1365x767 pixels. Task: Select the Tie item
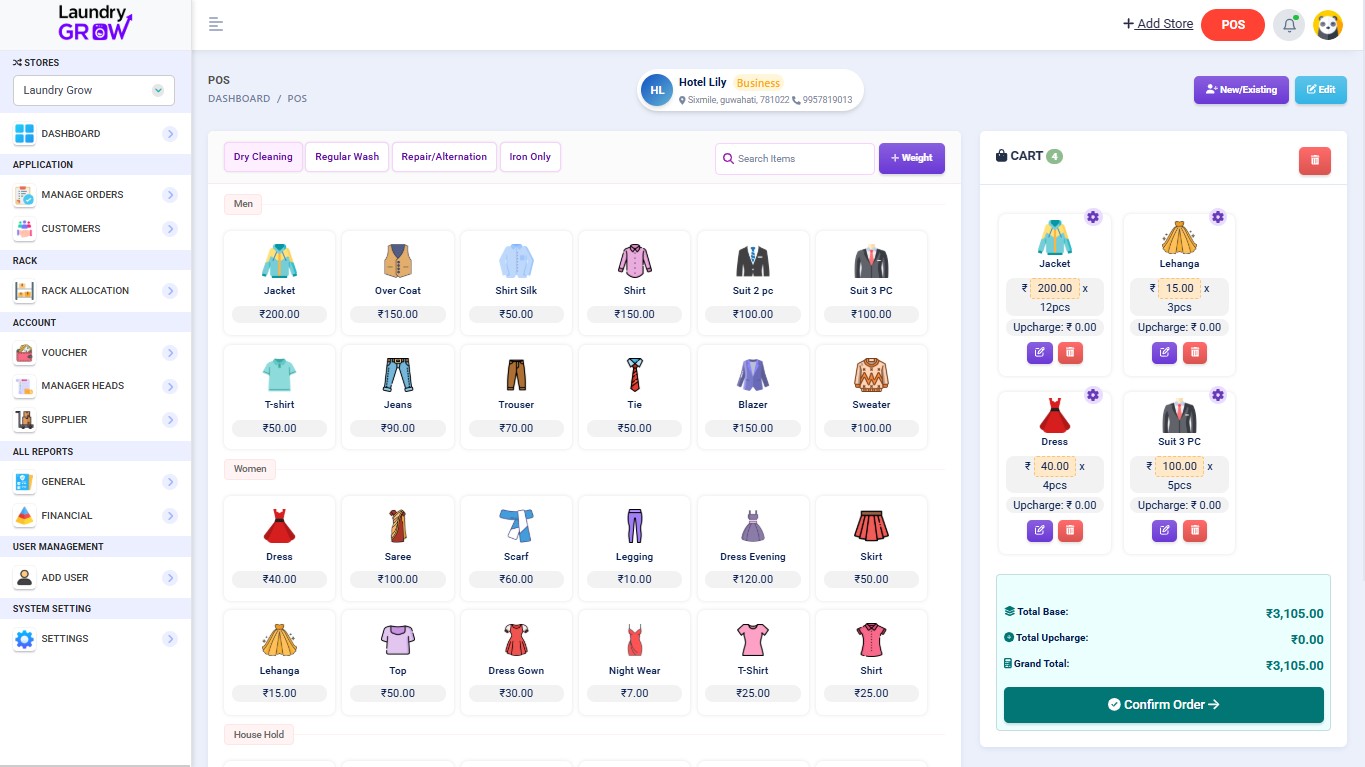pyautogui.click(x=634, y=397)
